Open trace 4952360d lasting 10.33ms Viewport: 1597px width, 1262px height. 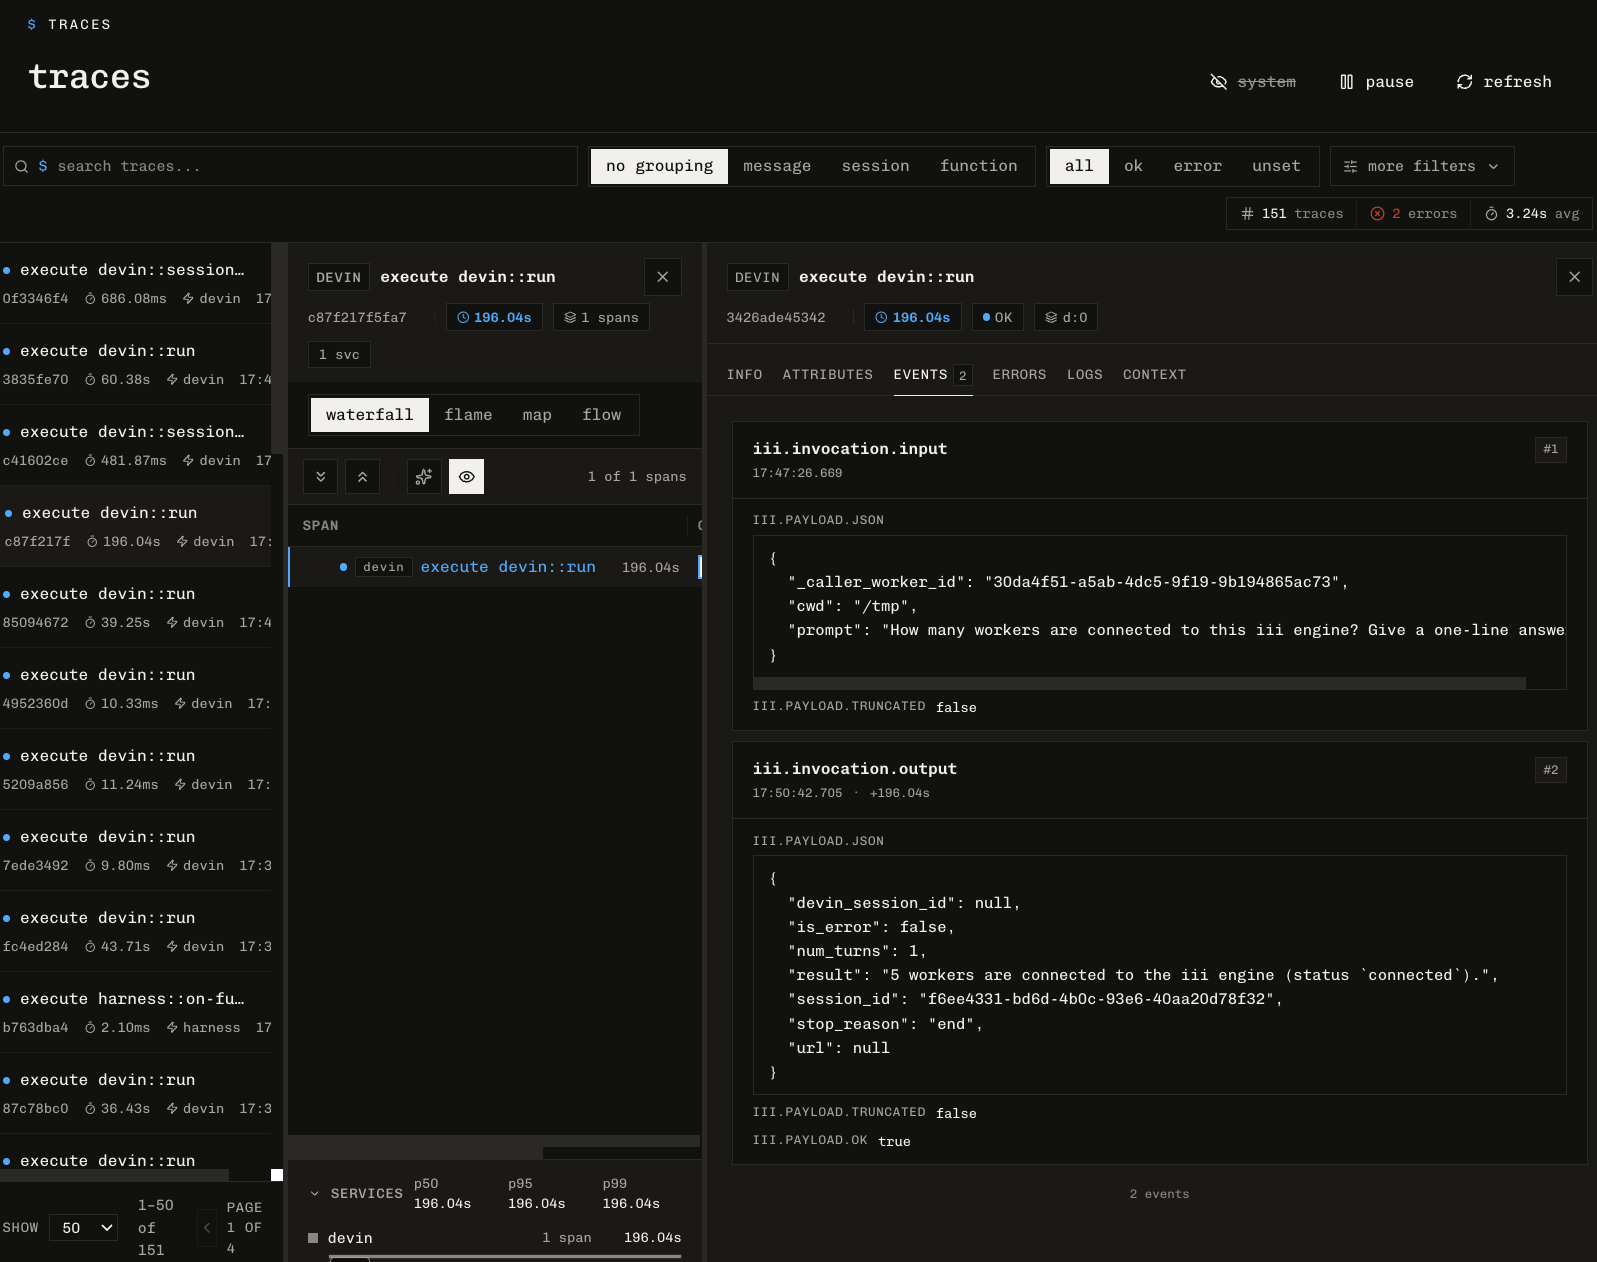pos(136,688)
